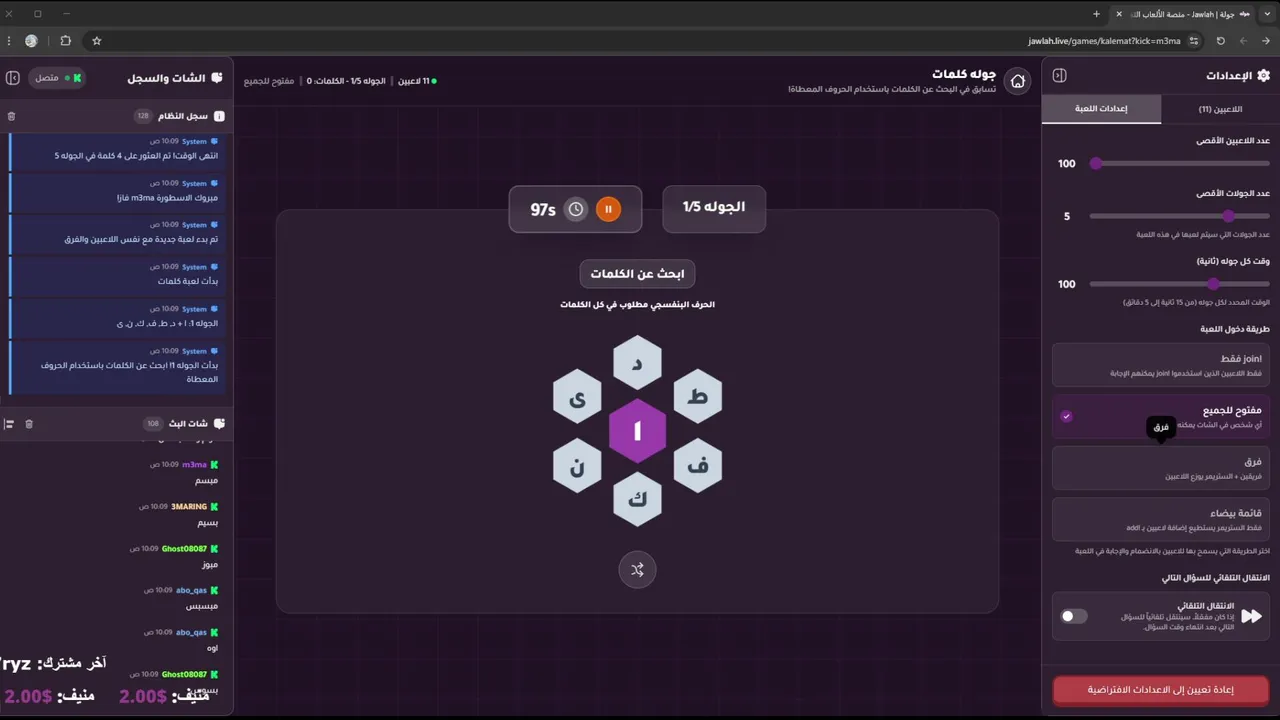Select the مفتوح للجميع entry mode

click(1161, 416)
